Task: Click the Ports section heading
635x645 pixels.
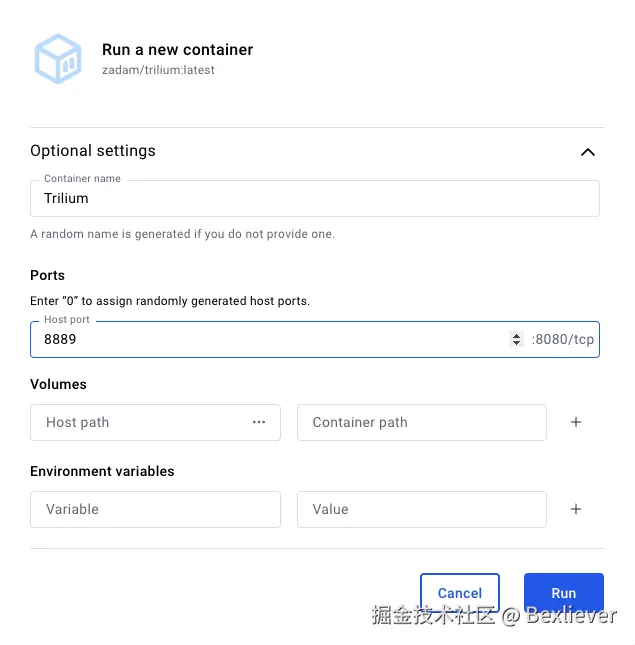Action: click(x=48, y=275)
